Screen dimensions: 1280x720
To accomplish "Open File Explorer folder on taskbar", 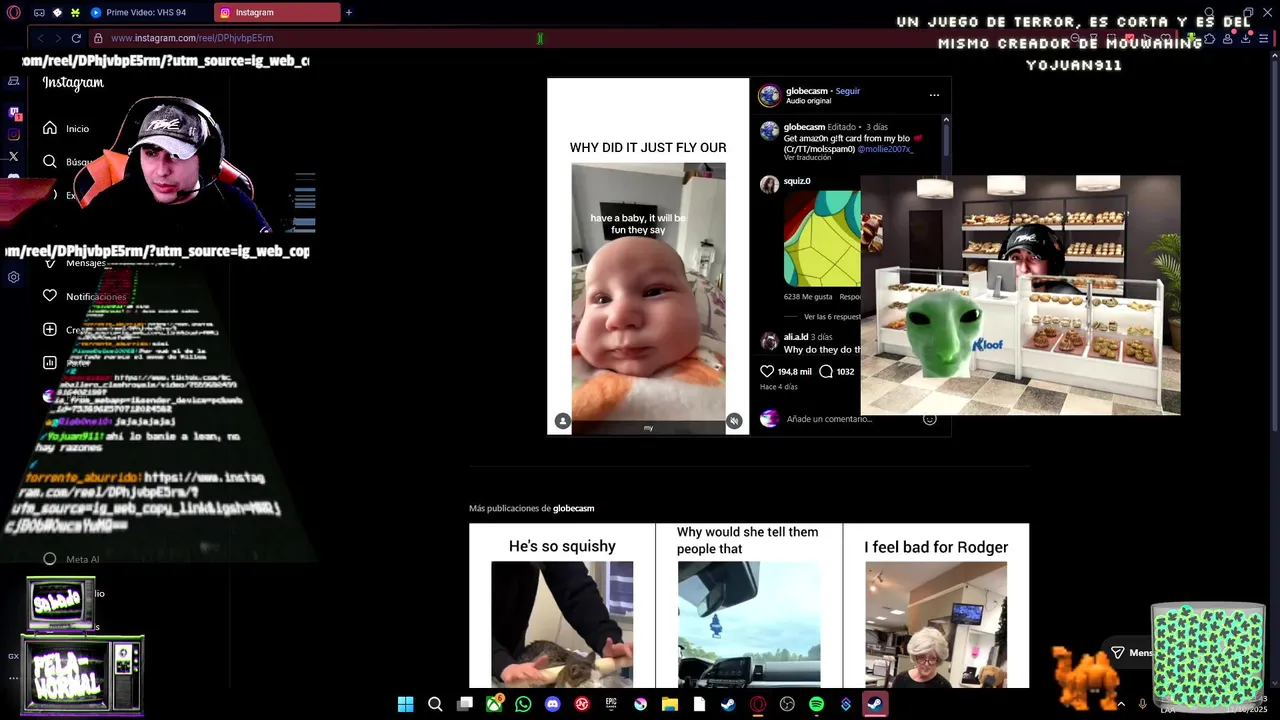I will pyautogui.click(x=670, y=704).
